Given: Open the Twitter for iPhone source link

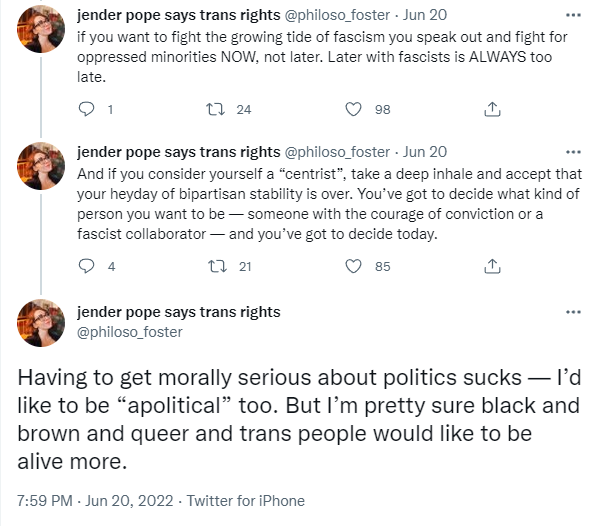Looking at the screenshot, I should [246, 500].
